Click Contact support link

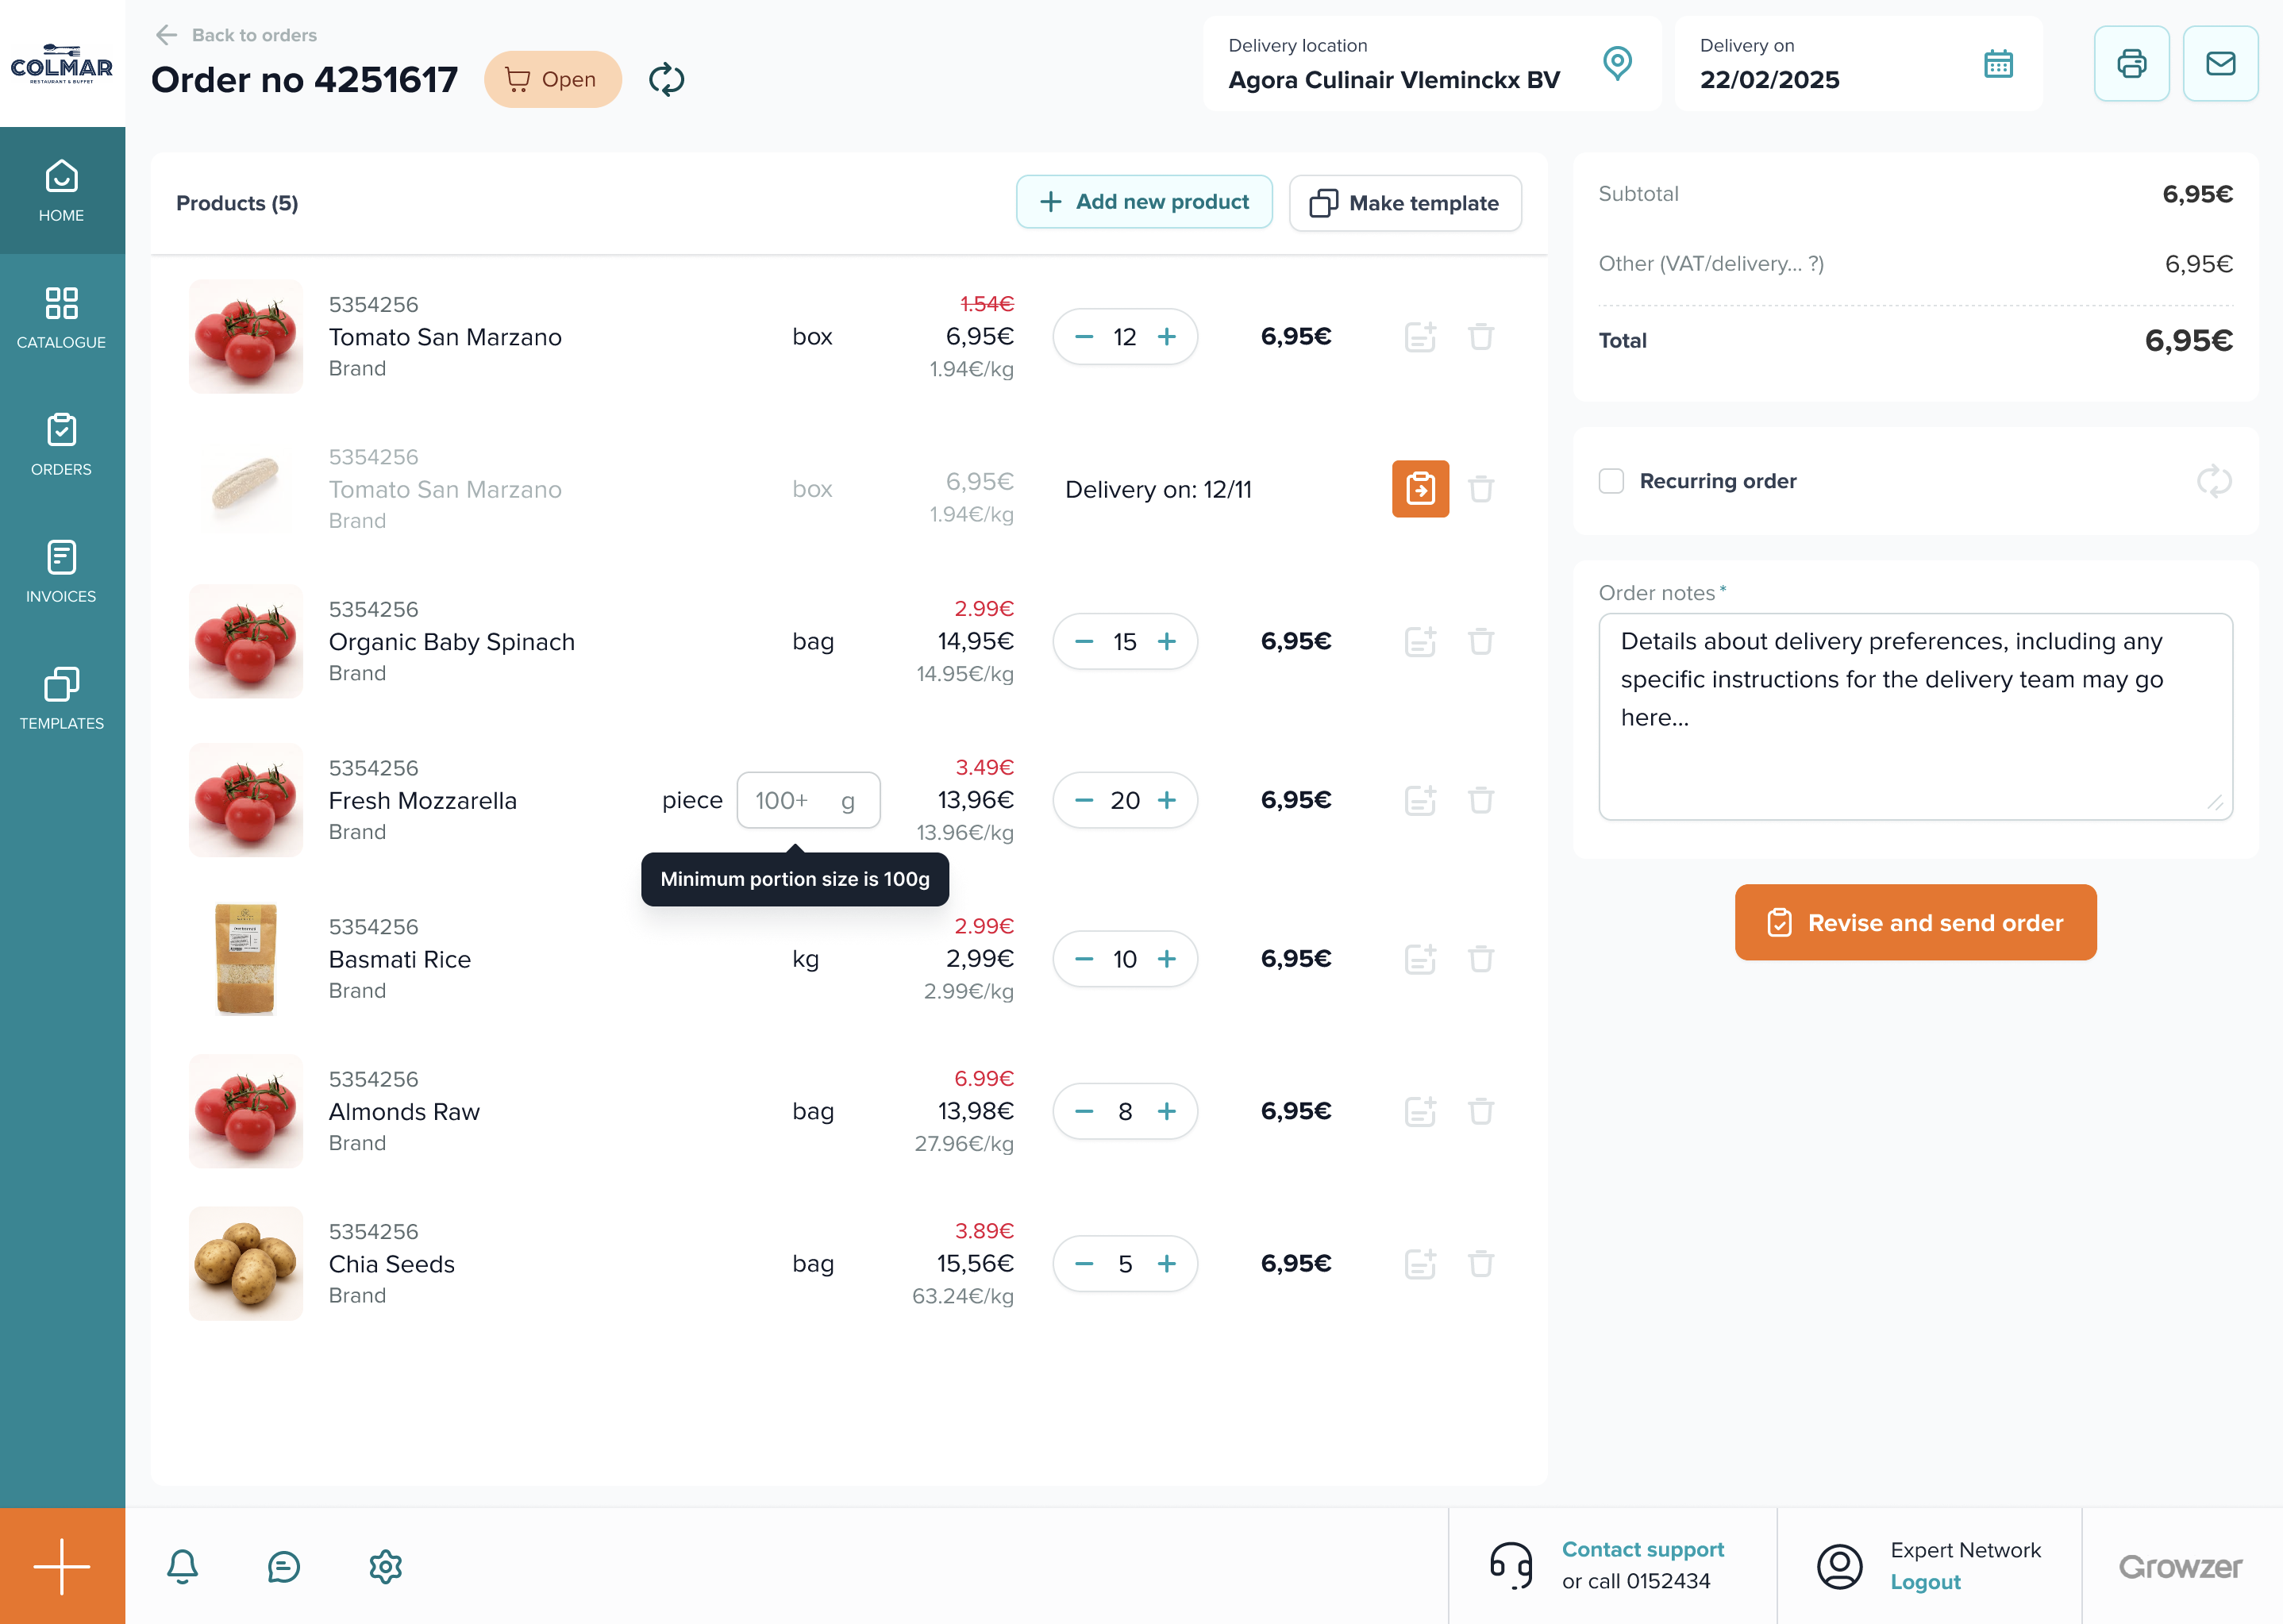pyautogui.click(x=1643, y=1549)
